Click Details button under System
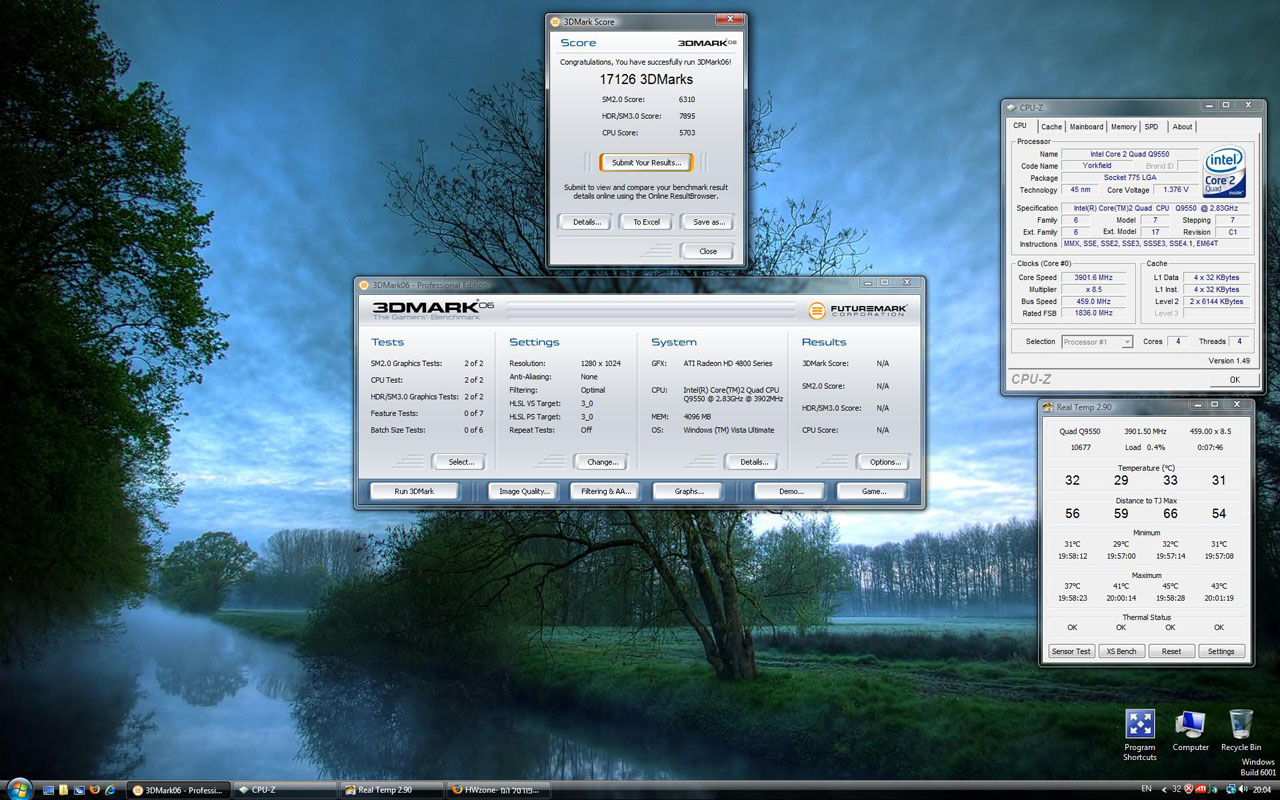The image size is (1280, 800). click(753, 462)
